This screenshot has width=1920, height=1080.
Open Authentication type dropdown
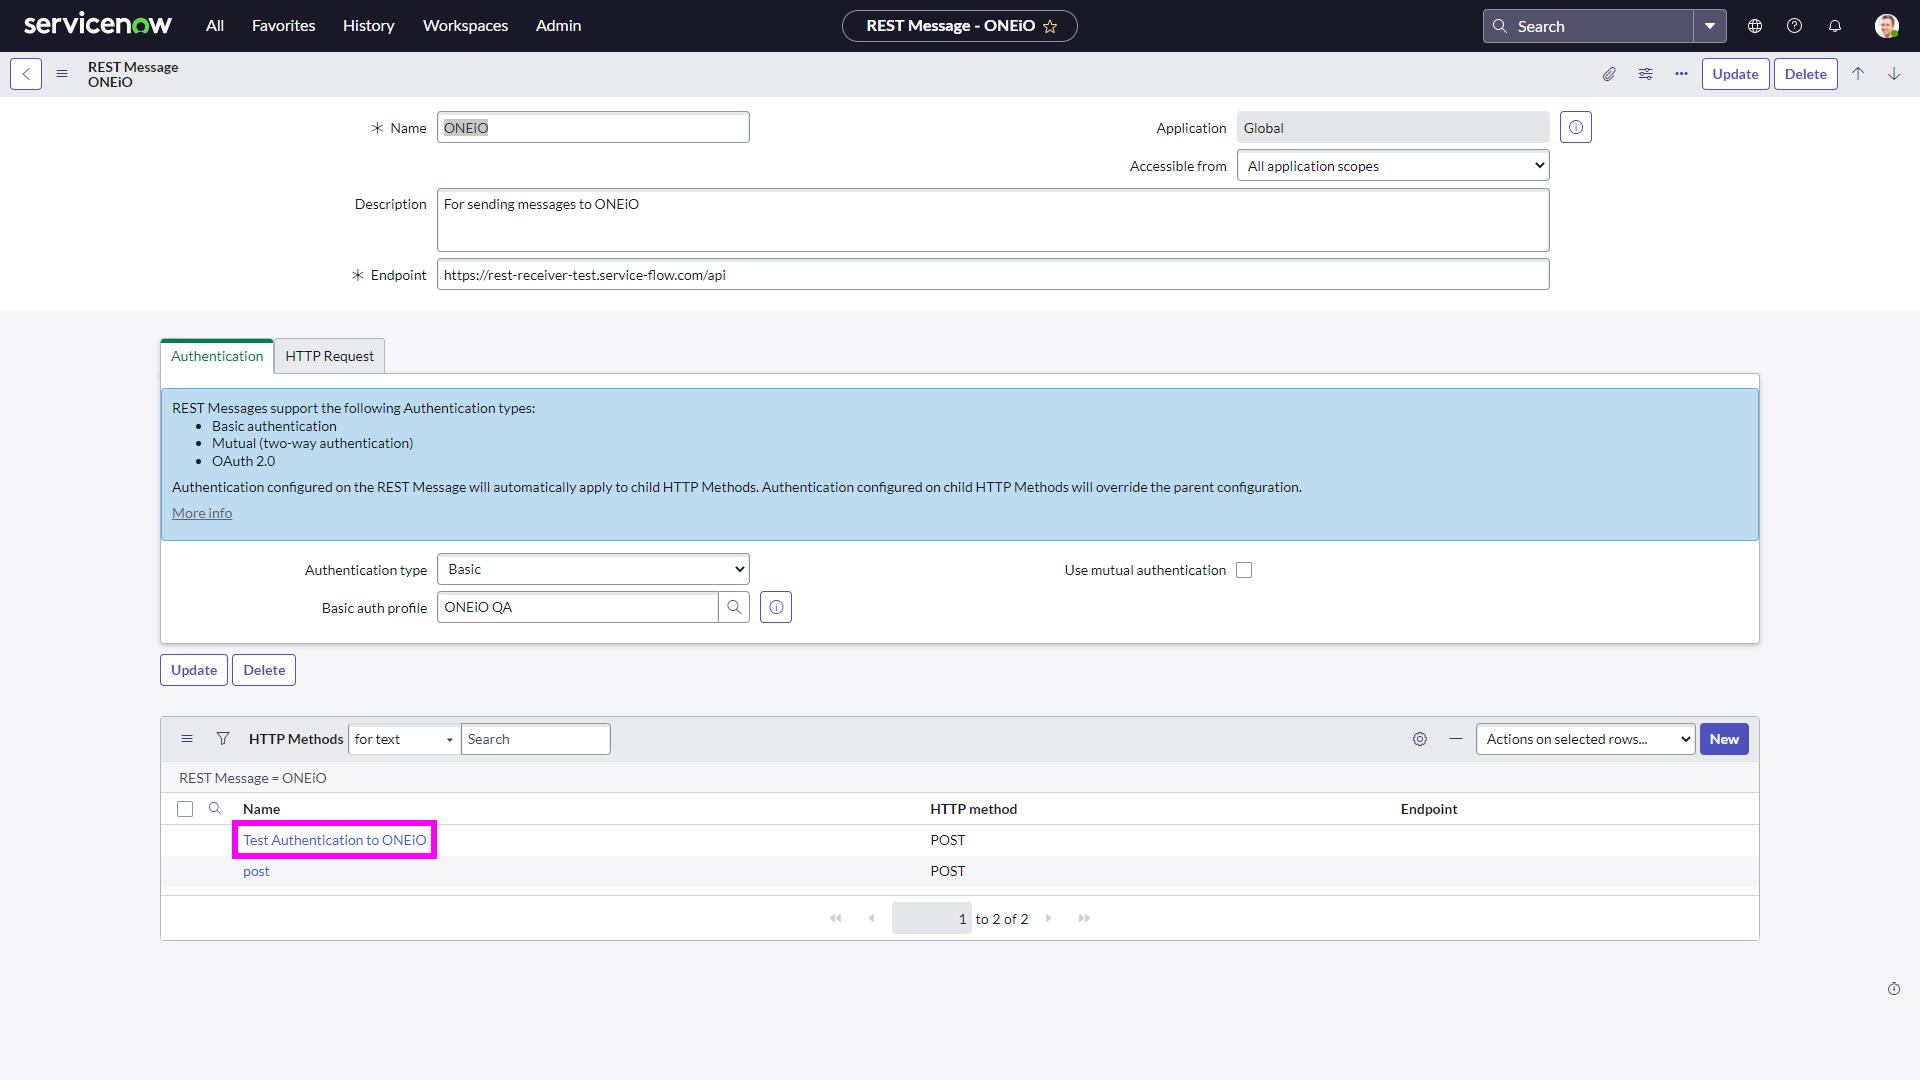point(593,569)
